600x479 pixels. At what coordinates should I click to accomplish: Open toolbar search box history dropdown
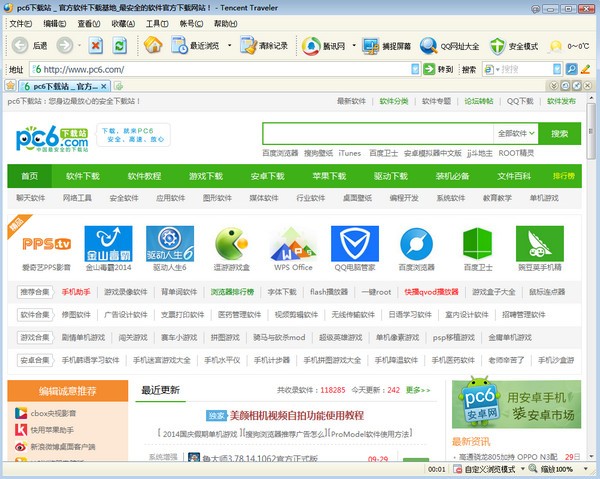click(557, 69)
